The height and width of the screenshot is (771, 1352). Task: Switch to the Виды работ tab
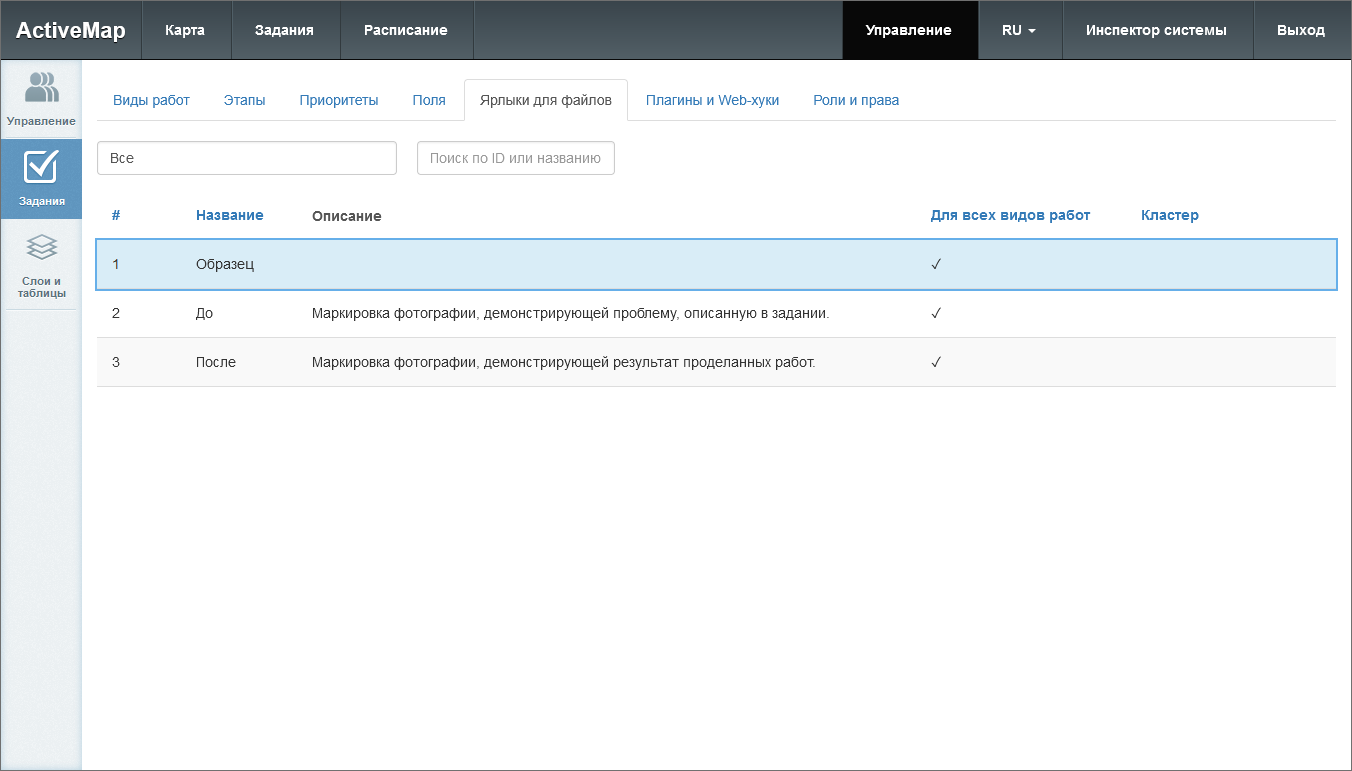click(151, 100)
